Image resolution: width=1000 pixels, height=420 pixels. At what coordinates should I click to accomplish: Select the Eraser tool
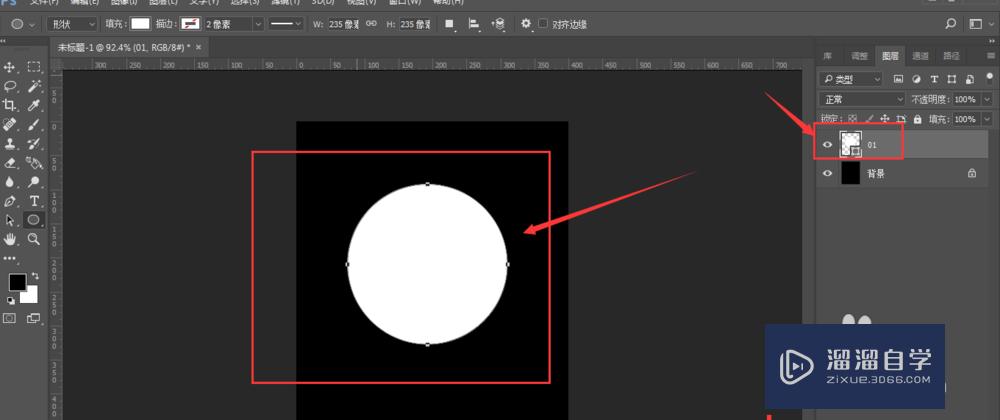coord(10,162)
